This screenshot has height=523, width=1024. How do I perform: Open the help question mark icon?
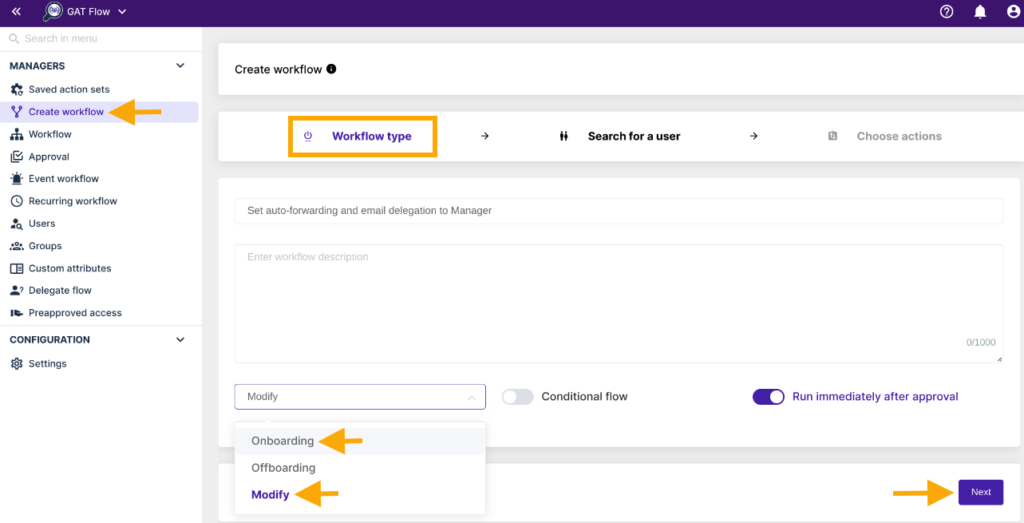pos(946,11)
